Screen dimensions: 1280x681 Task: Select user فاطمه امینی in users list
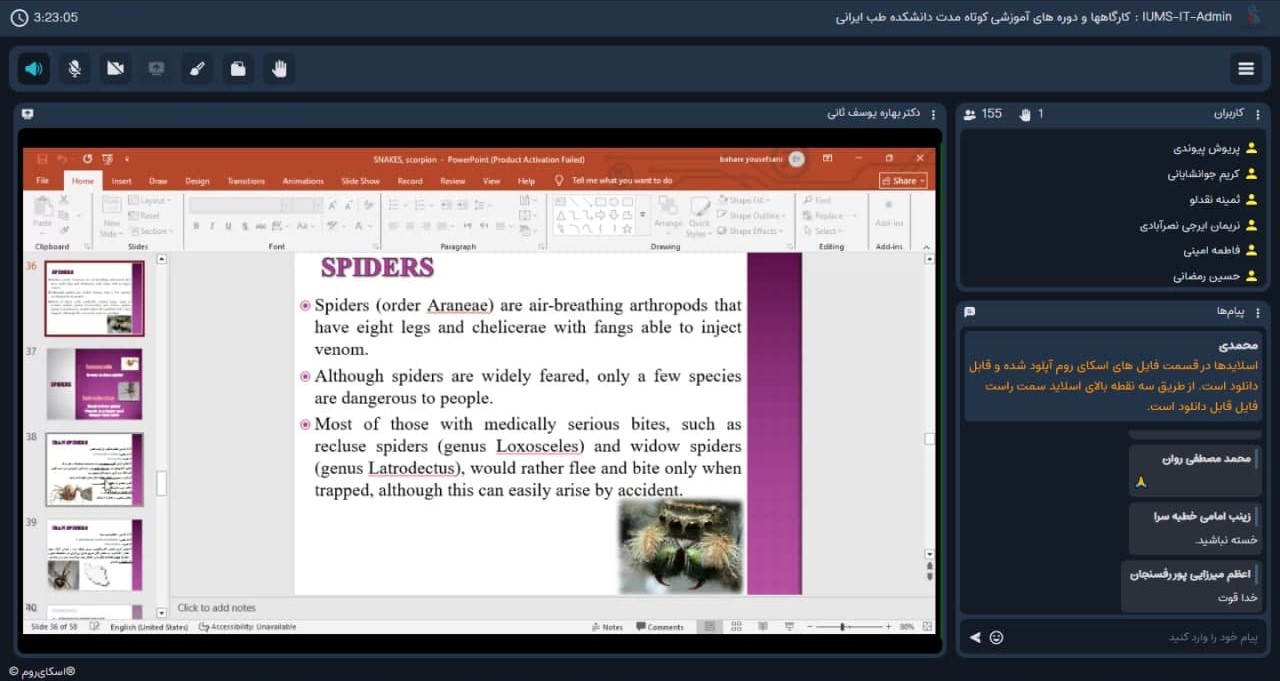click(x=1211, y=250)
